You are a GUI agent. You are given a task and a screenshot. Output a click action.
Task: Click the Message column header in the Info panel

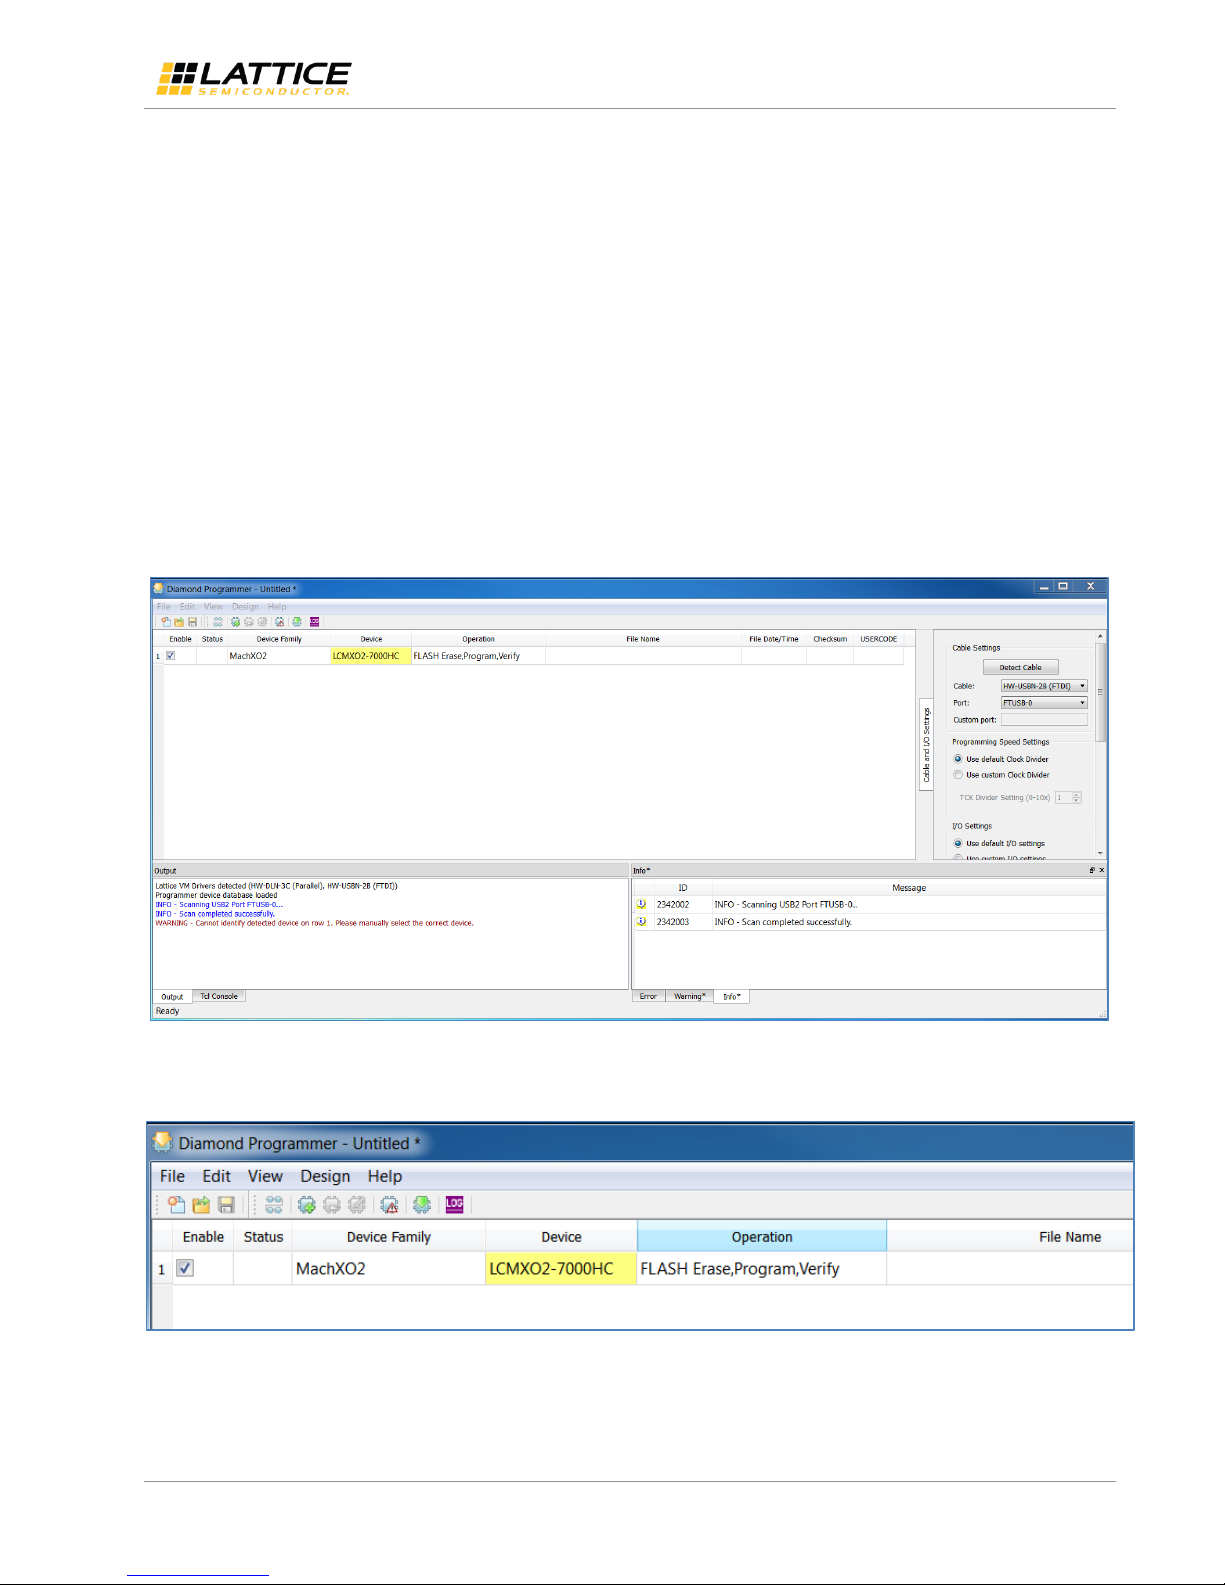coord(909,888)
